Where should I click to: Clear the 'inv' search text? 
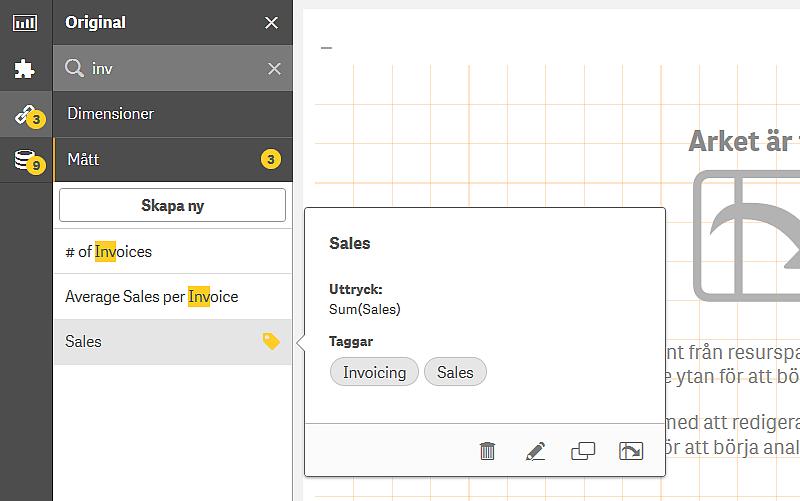(x=274, y=68)
